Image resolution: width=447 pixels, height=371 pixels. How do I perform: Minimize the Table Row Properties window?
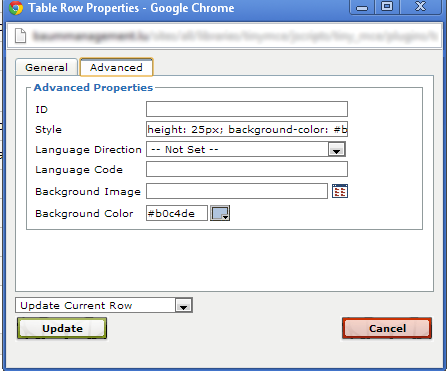(x=362, y=7)
